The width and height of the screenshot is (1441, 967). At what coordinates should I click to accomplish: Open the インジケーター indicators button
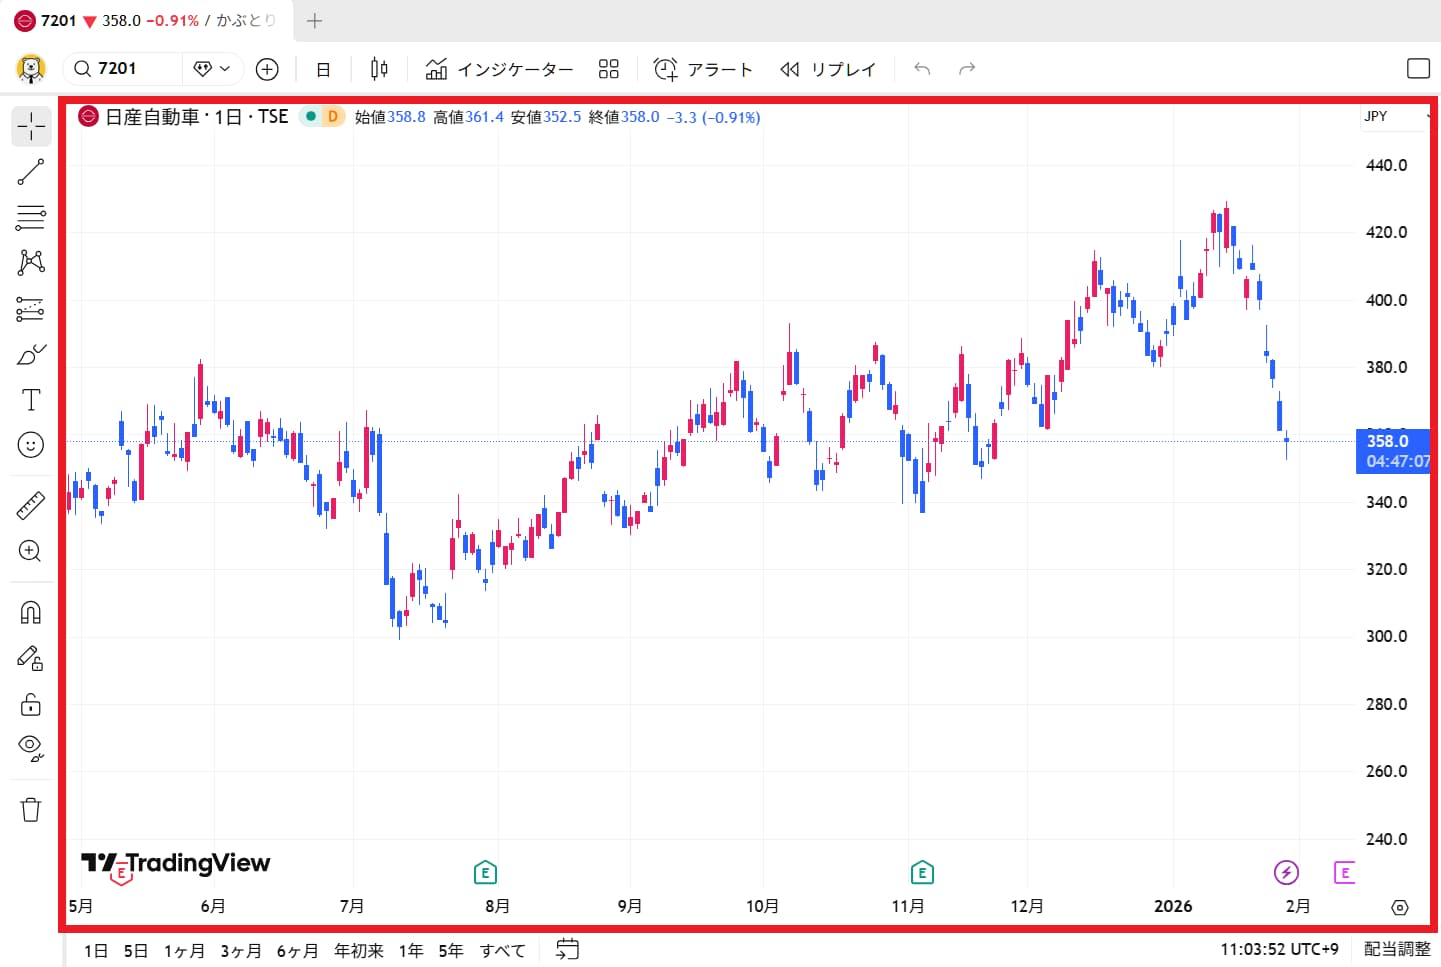(x=499, y=69)
